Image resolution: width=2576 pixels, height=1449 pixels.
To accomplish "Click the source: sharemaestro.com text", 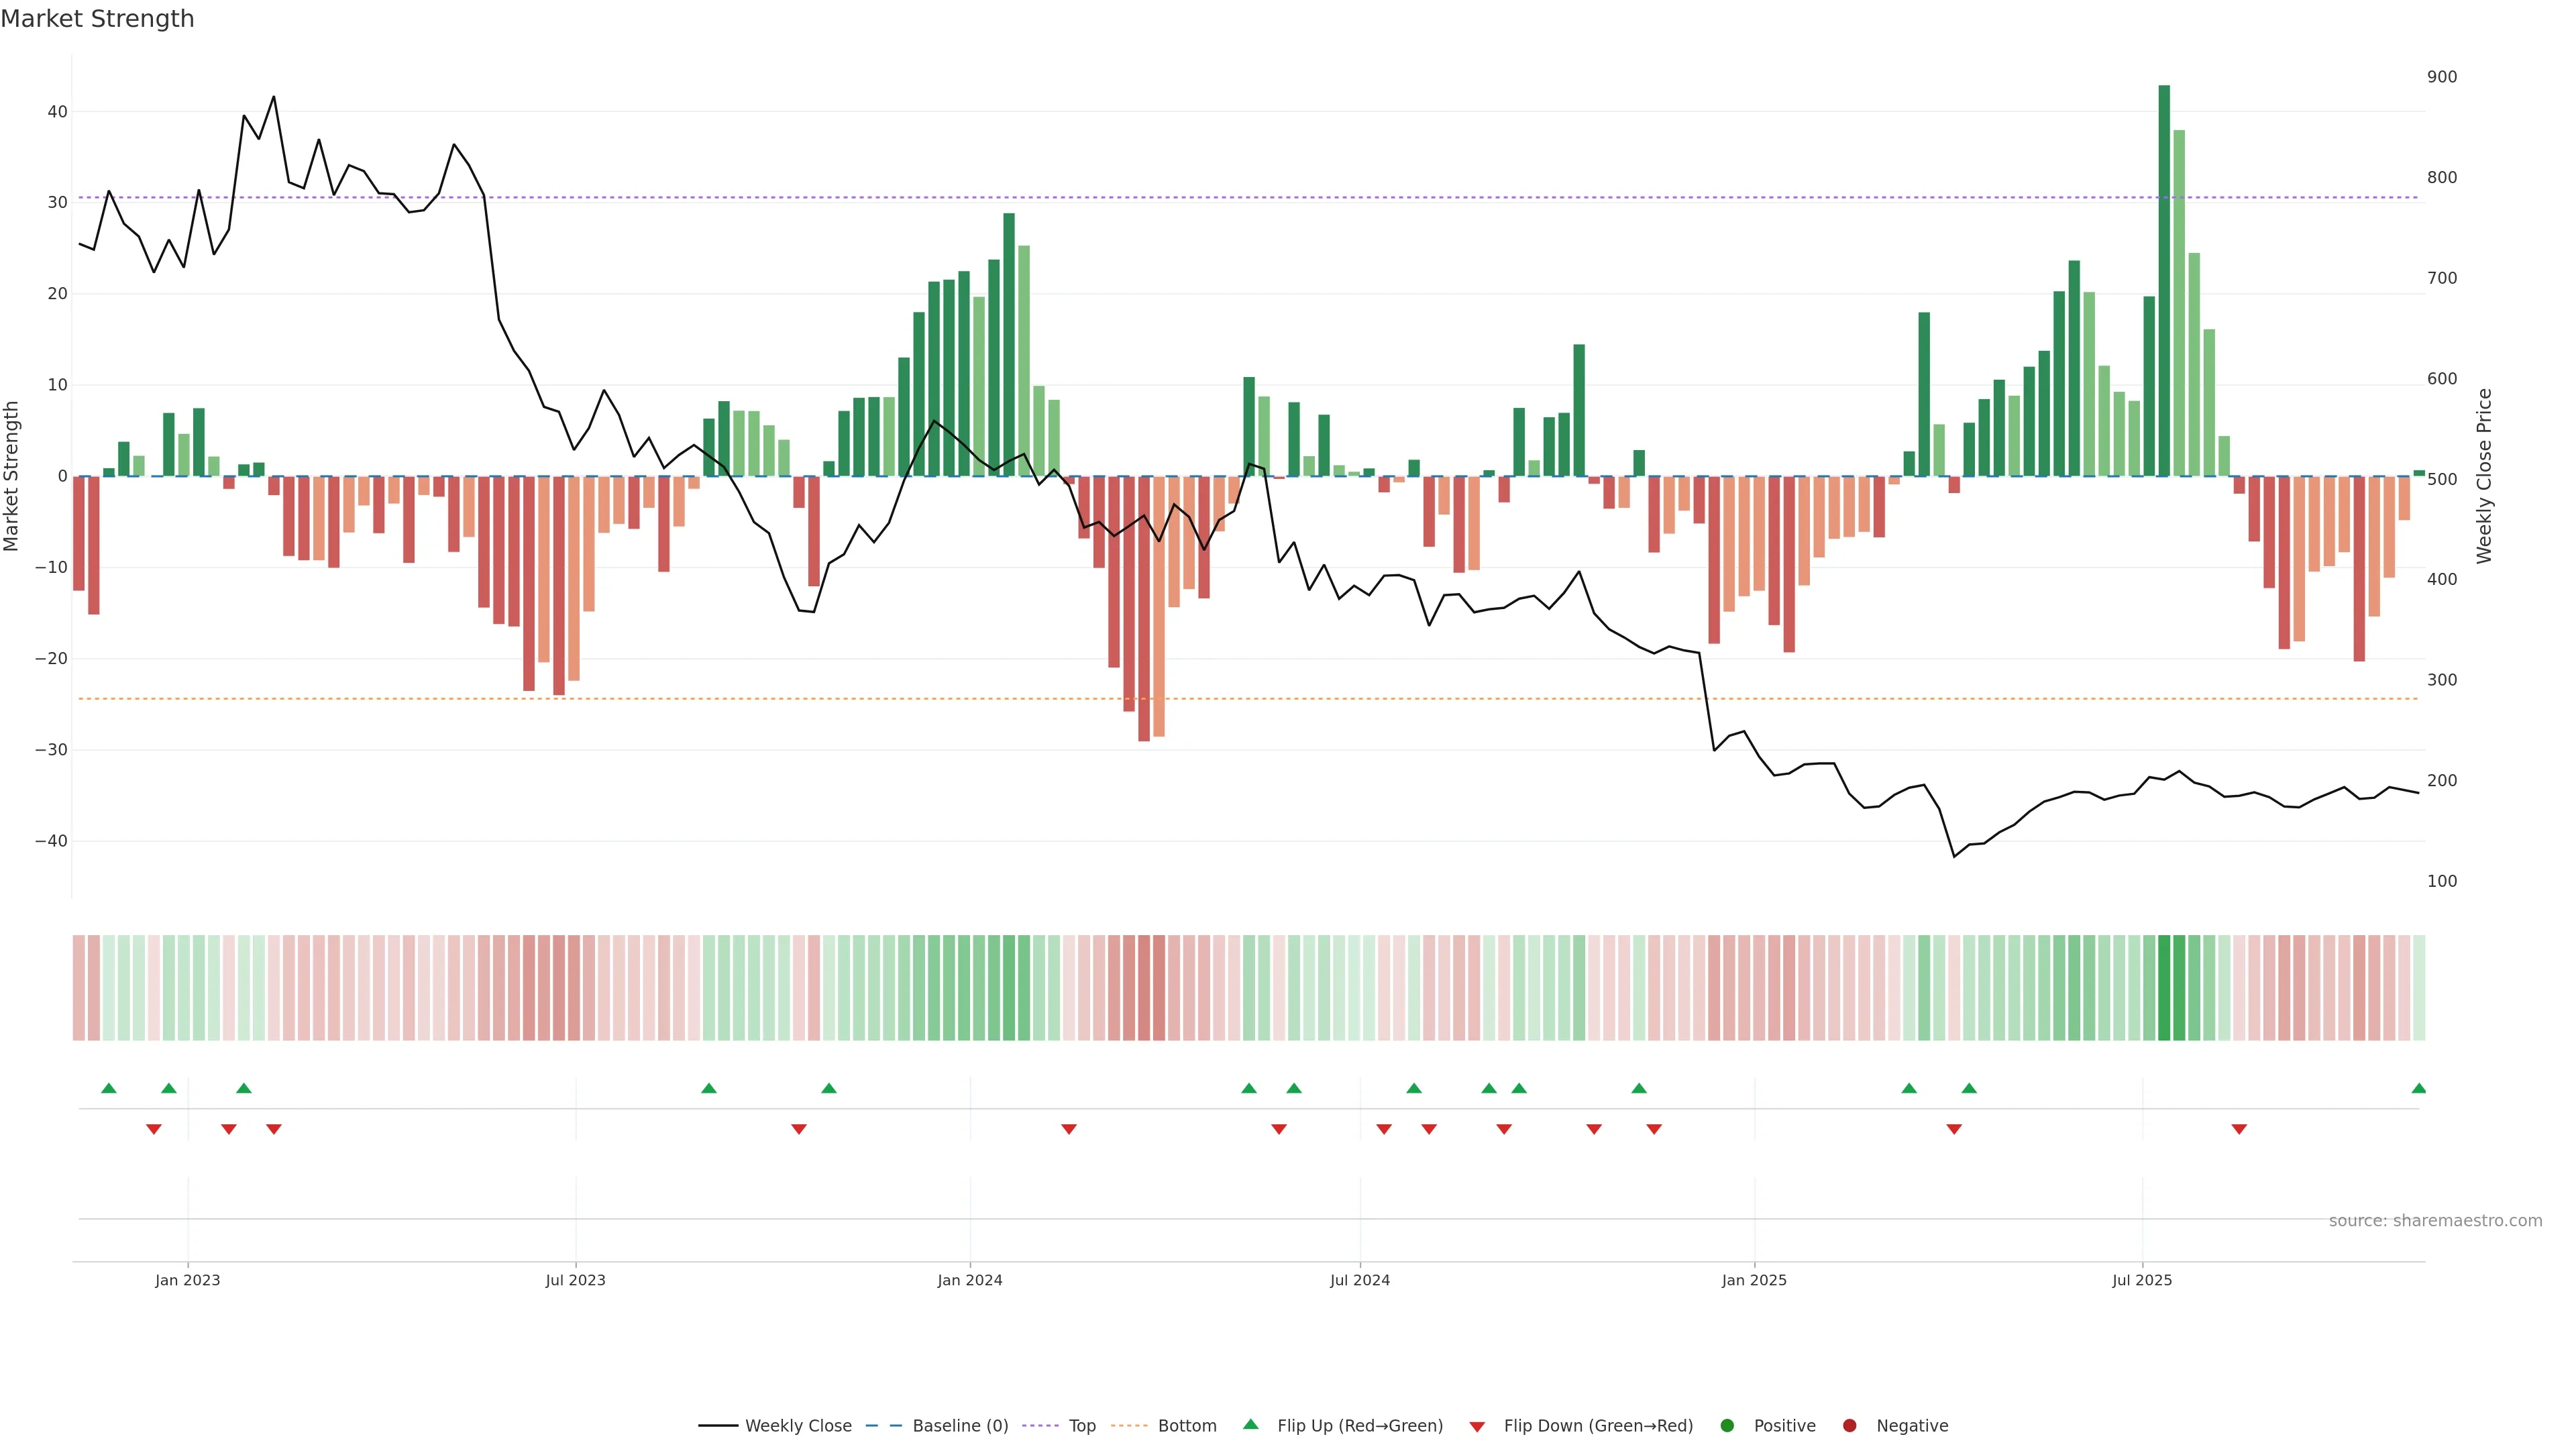I will (x=2435, y=1221).
